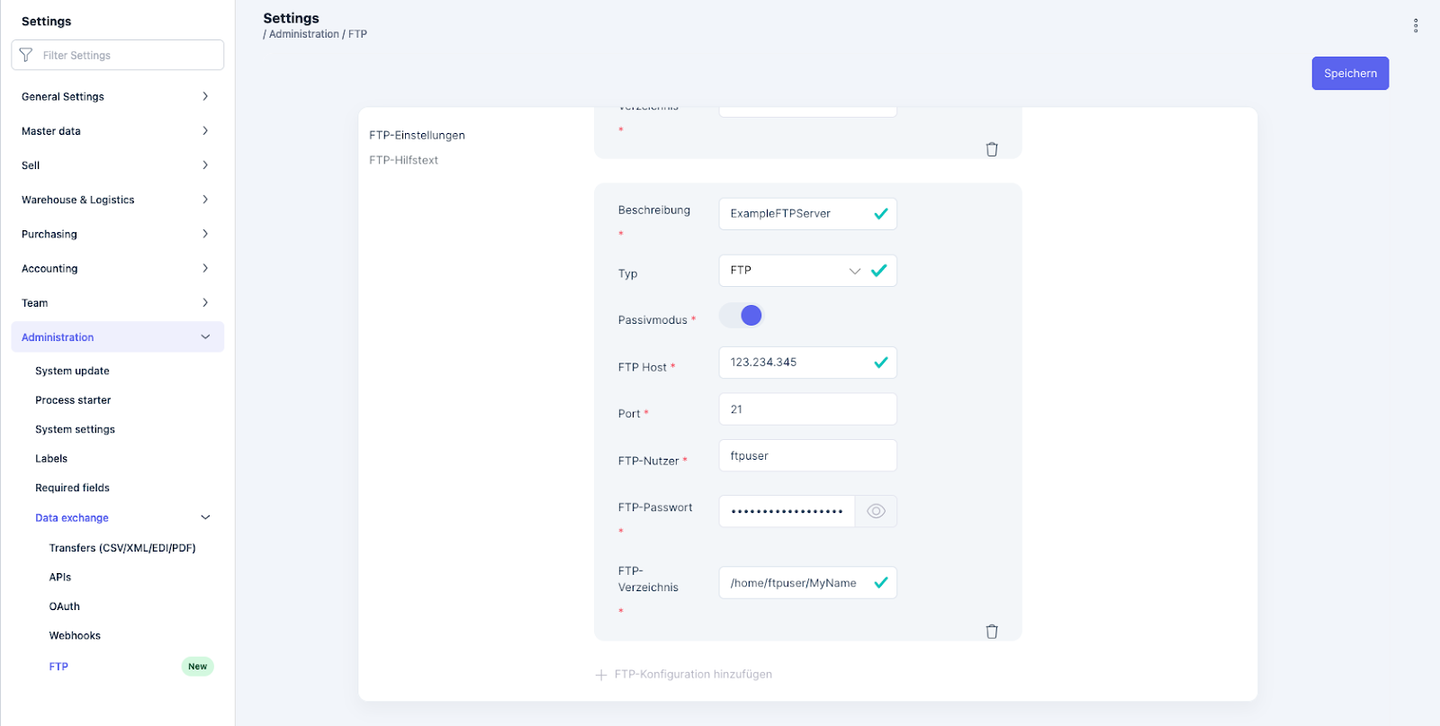
Task: Click the Speichern button
Action: tap(1349, 73)
